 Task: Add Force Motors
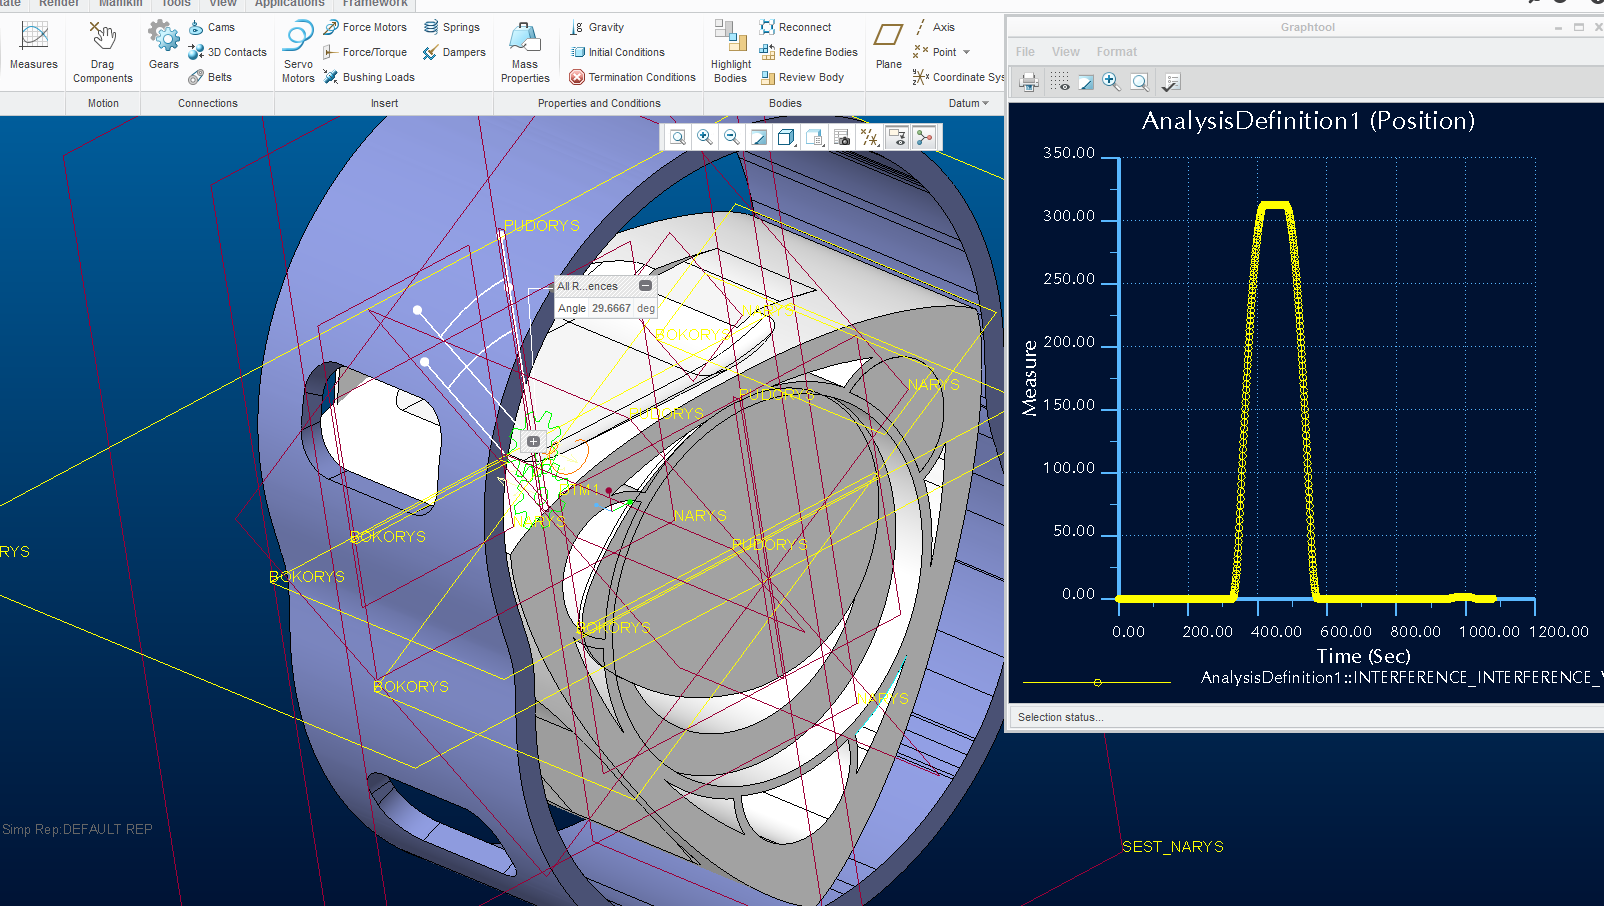coord(365,27)
